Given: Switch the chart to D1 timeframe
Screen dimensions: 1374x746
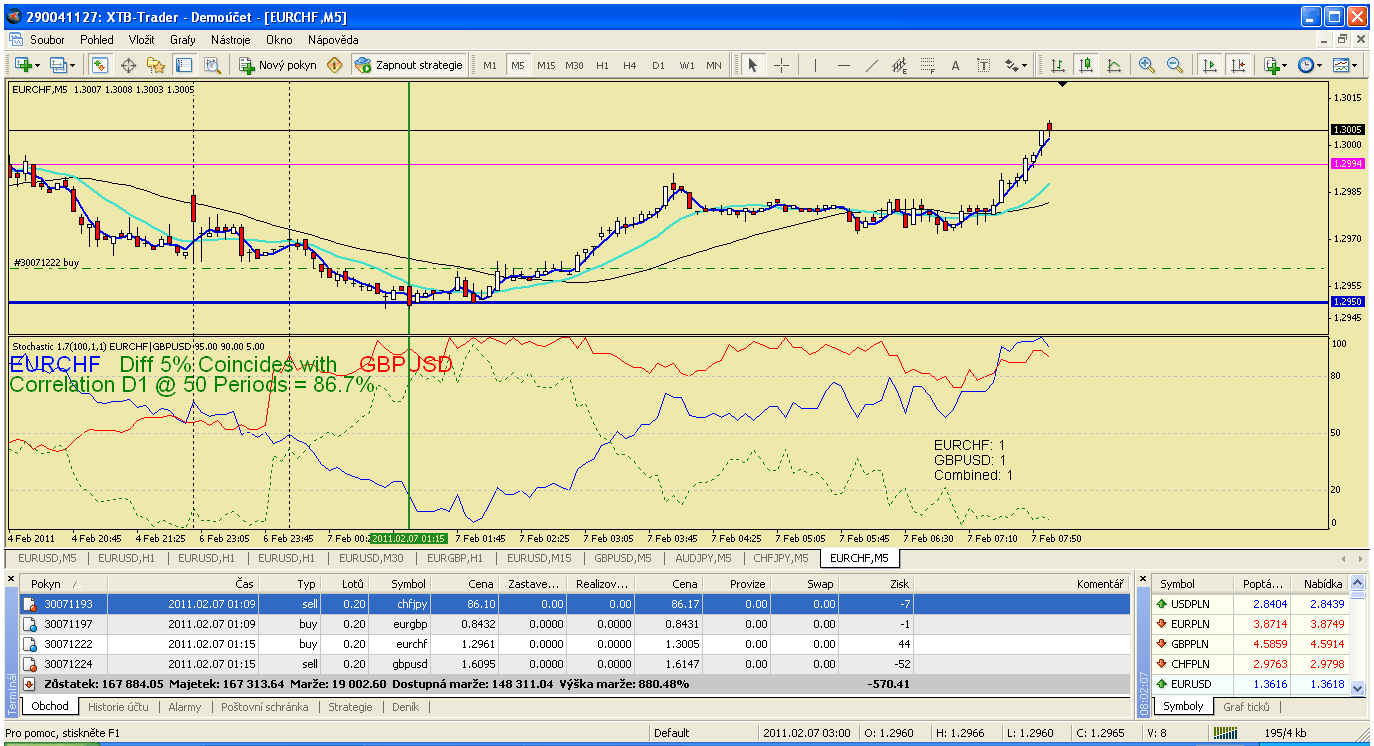Looking at the screenshot, I should click(x=658, y=65).
